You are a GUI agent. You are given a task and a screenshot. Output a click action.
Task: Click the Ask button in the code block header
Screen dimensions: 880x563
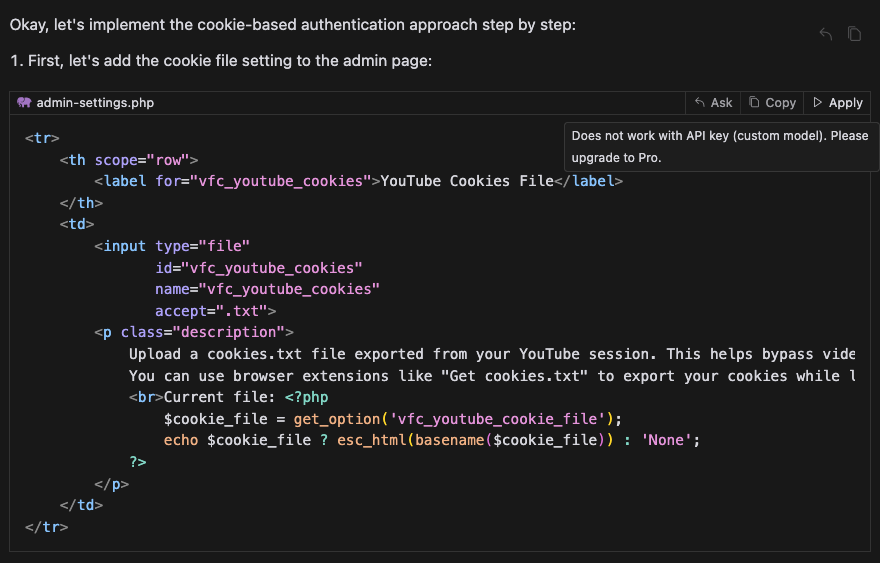(x=713, y=103)
